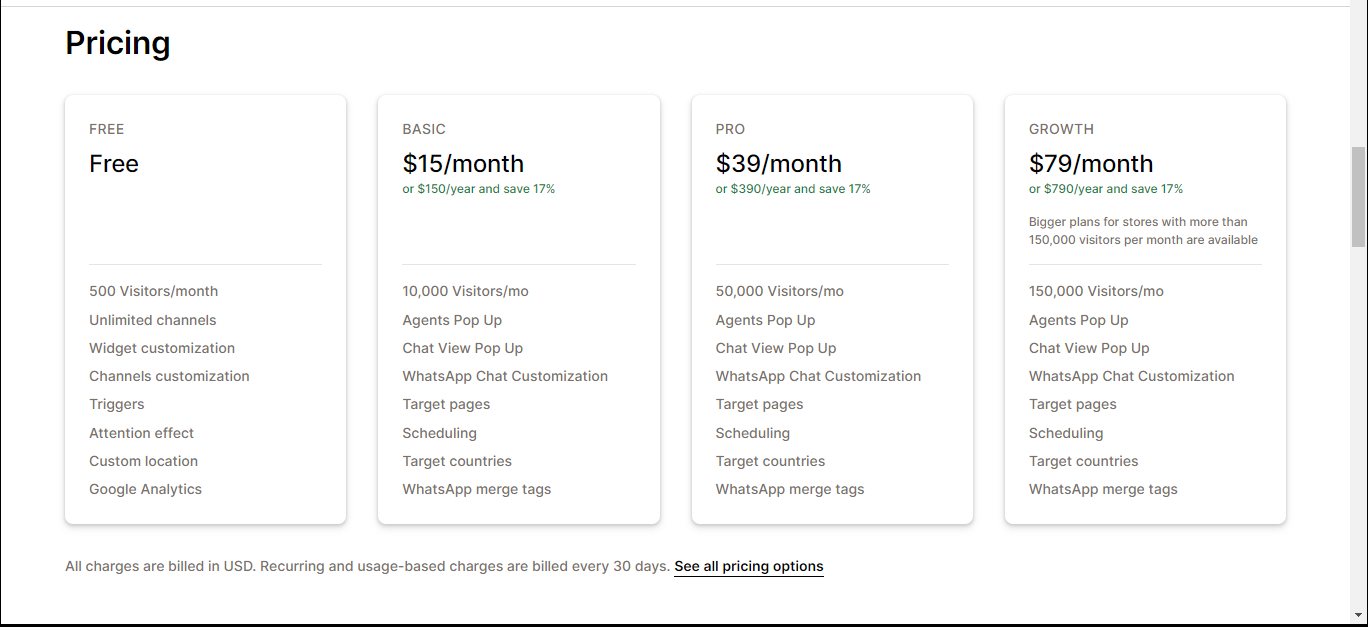
Task: Click Google Analytics in Free plan
Action: (x=146, y=489)
